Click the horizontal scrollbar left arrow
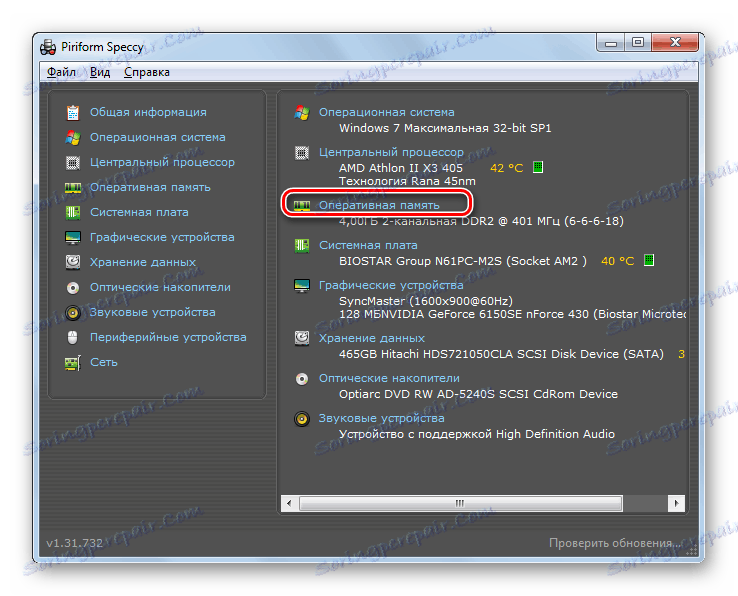Viewport: 738px width, 596px height. click(289, 503)
